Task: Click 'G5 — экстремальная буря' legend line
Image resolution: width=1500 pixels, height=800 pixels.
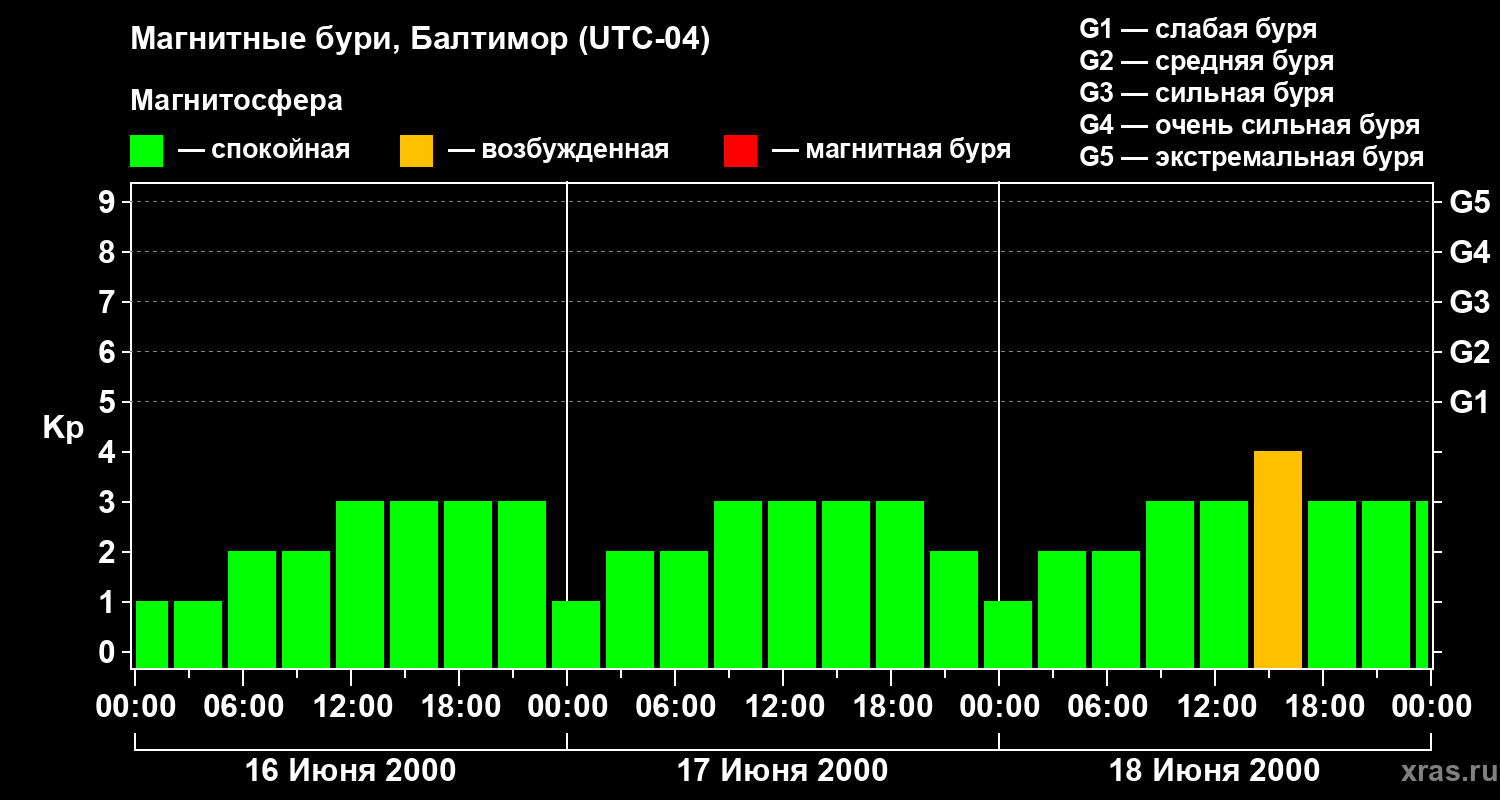Action: coord(1251,157)
